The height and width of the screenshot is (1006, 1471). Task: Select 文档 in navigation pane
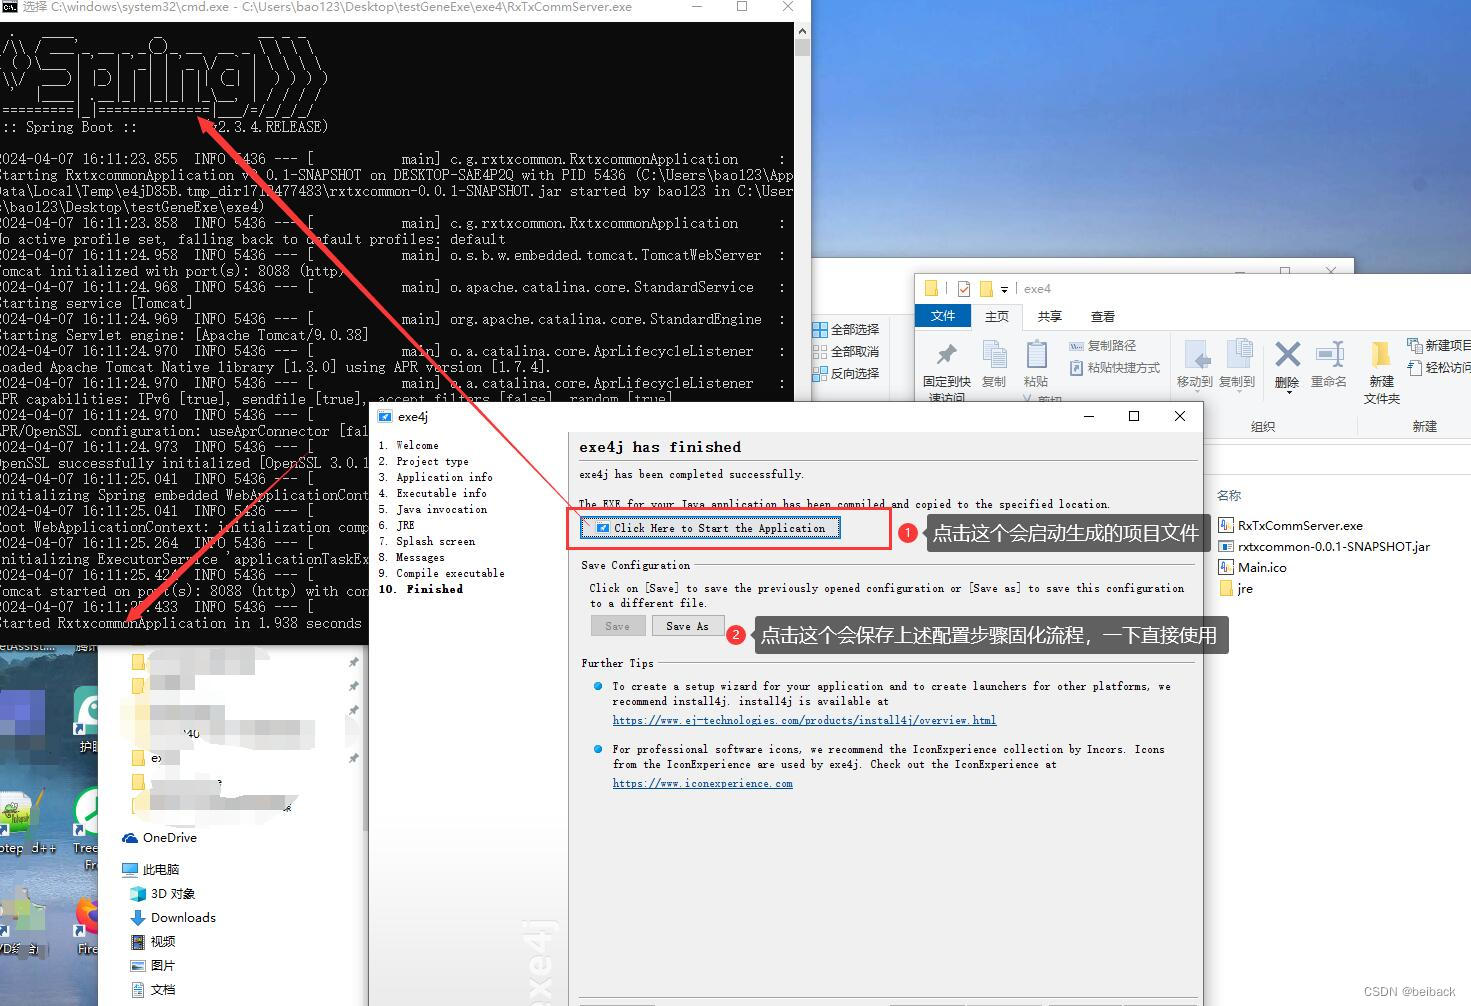153,990
